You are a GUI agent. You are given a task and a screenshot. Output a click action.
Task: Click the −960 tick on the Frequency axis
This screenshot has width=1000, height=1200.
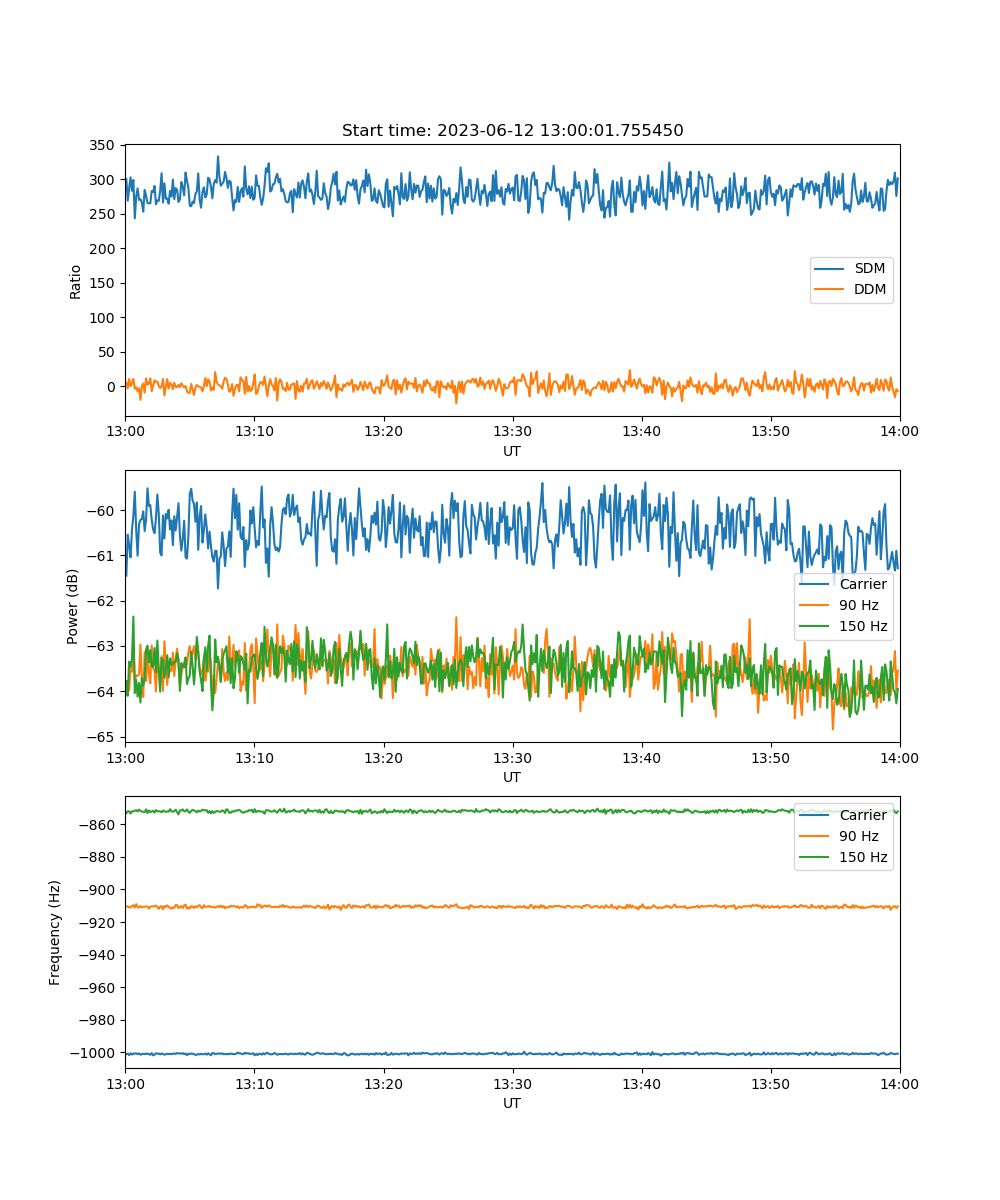98,988
